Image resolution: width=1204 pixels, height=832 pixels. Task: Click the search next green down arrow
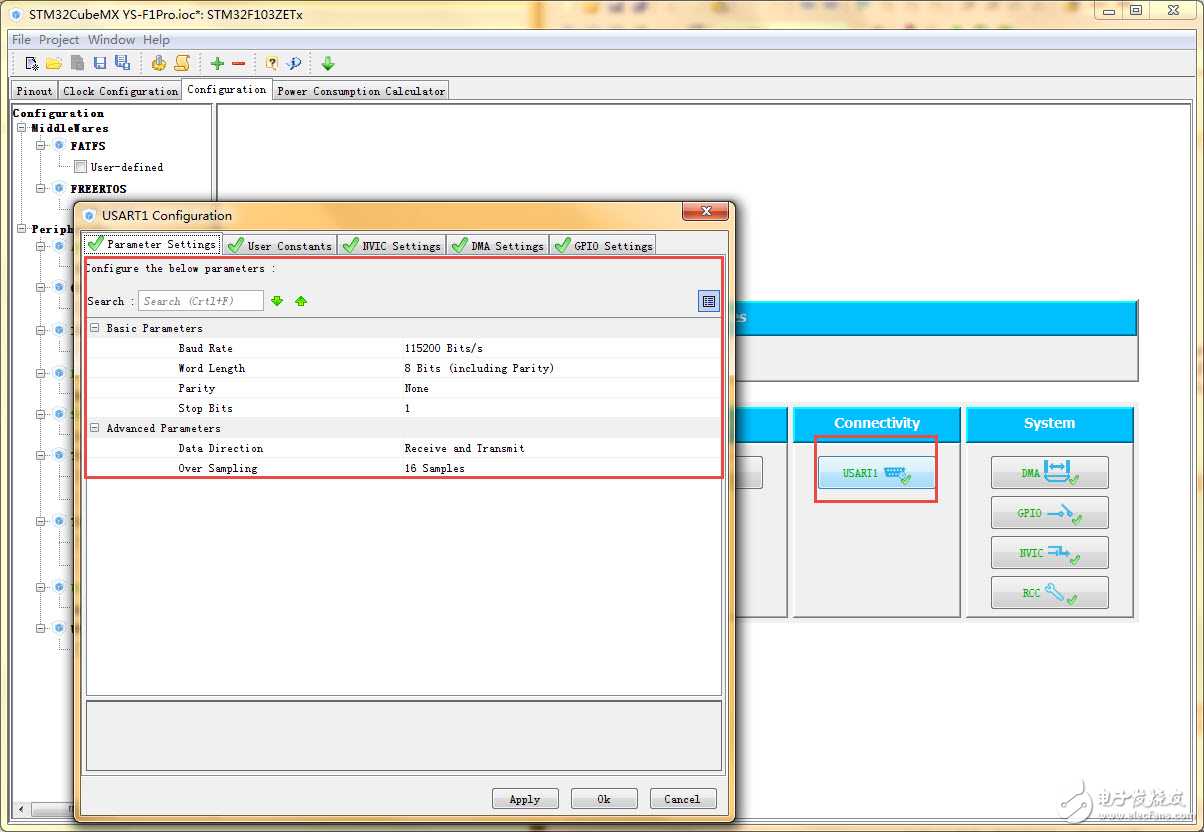[x=277, y=301]
